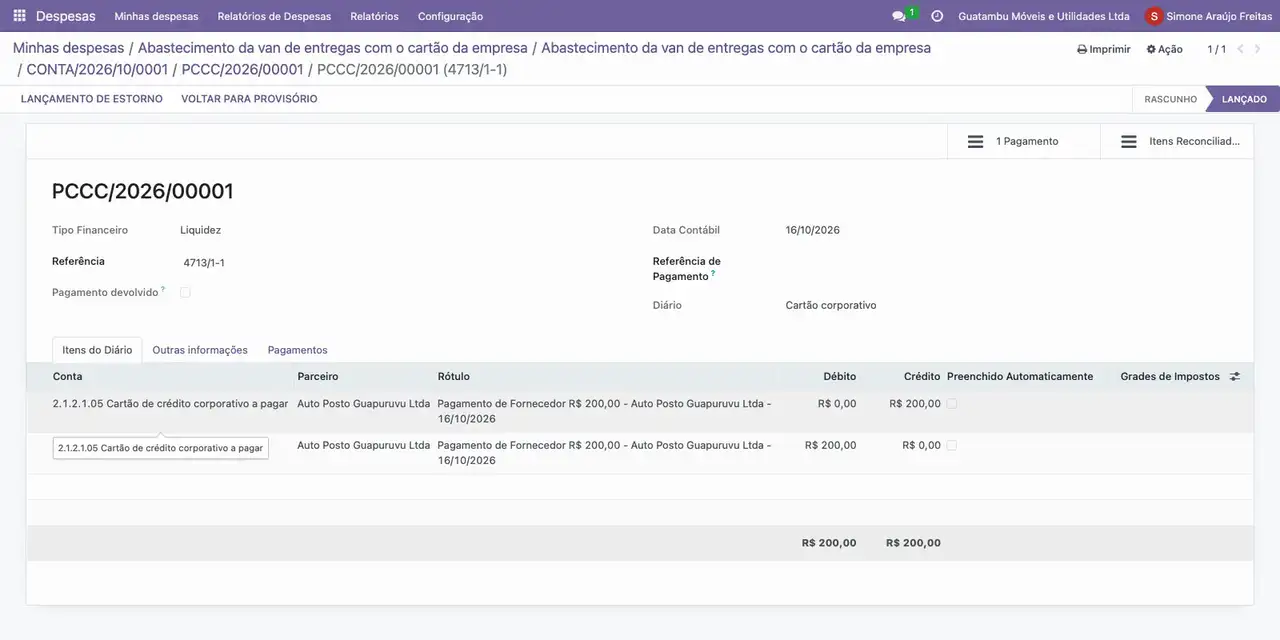The height and width of the screenshot is (640, 1280).
Task: Open the Configuração menu
Action: (x=450, y=16)
